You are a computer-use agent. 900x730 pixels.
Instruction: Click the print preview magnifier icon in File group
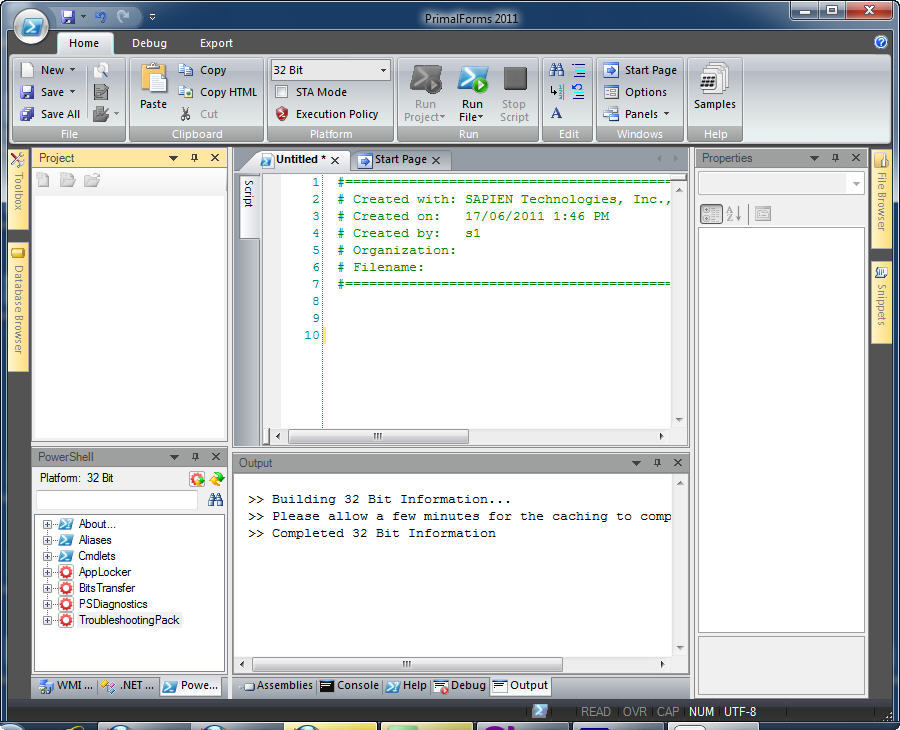102,70
